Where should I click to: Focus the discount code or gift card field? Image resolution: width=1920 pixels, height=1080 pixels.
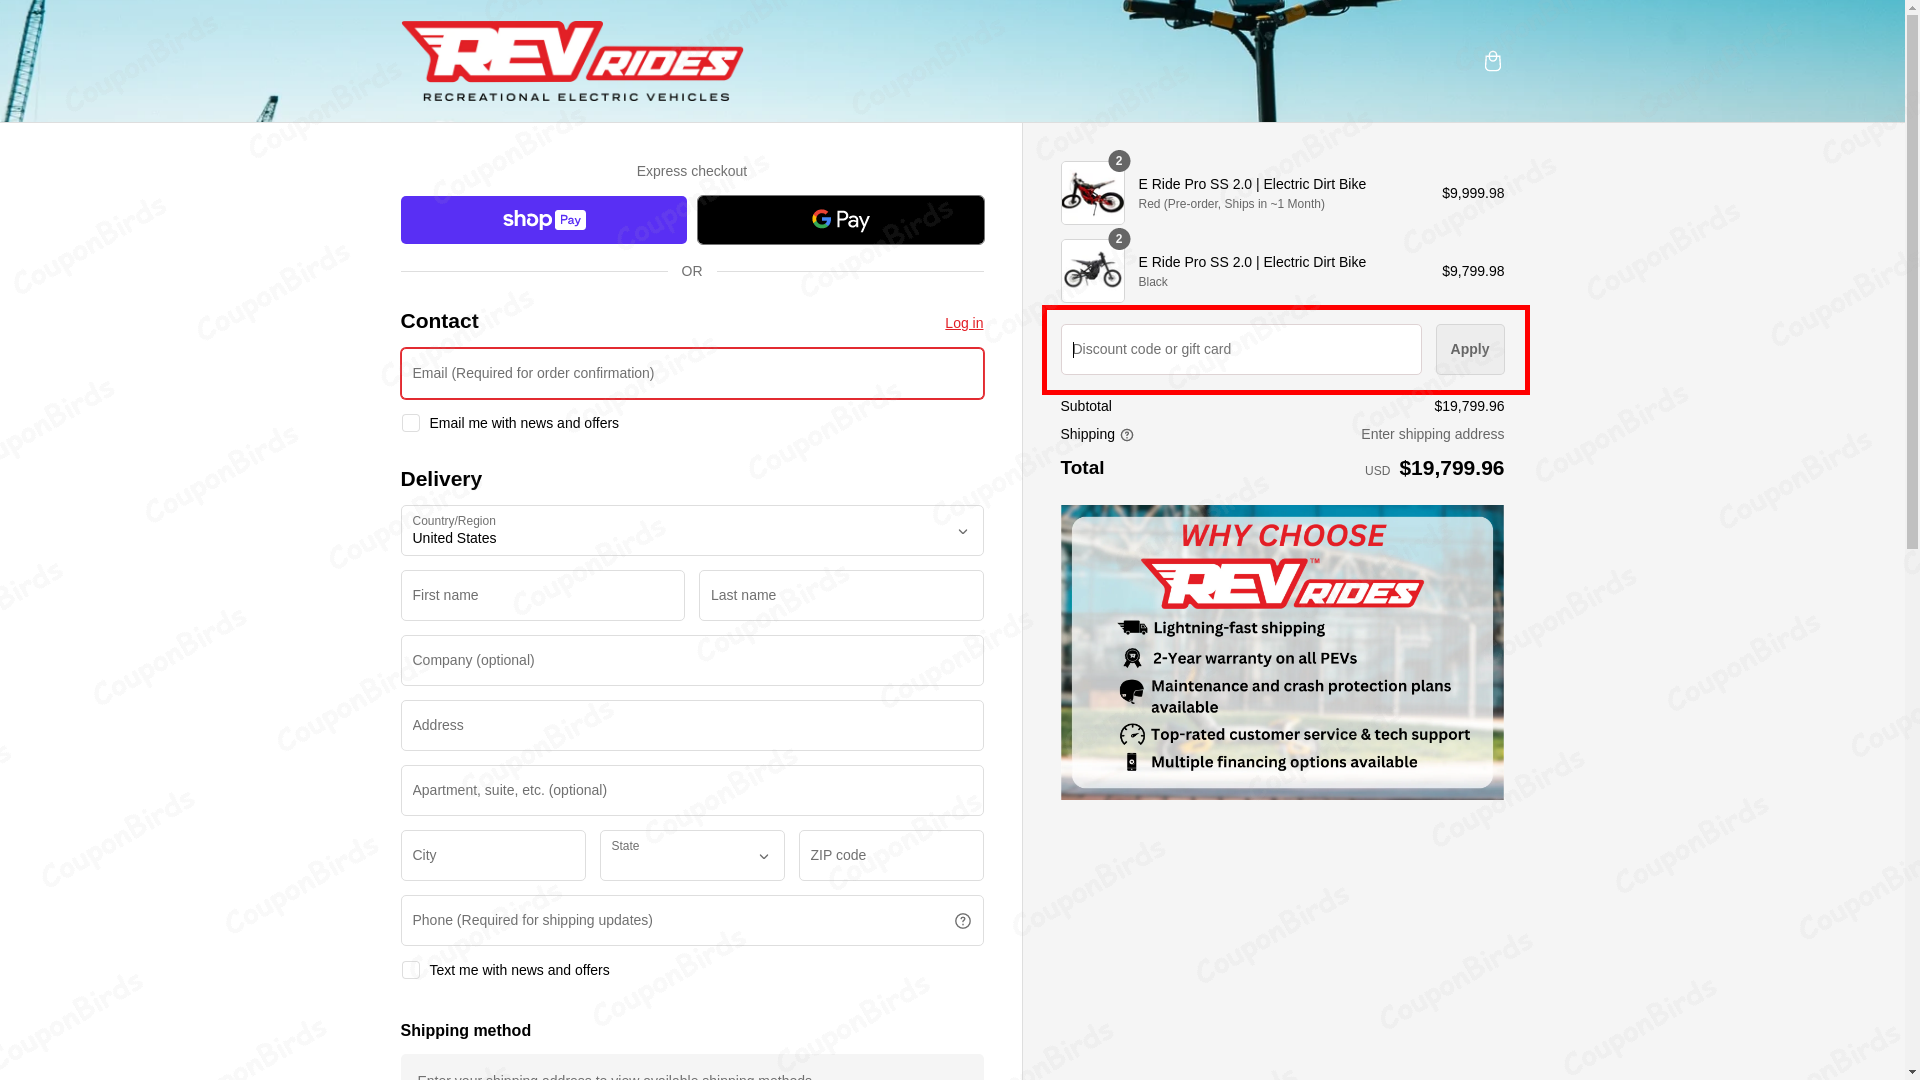1240,349
